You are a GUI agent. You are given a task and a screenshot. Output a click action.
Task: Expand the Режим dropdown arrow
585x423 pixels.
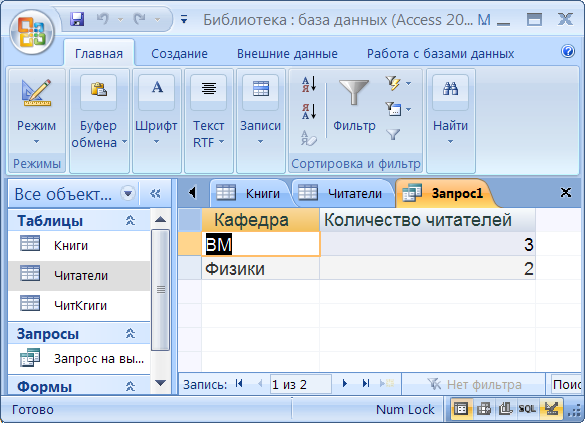tap(36, 141)
